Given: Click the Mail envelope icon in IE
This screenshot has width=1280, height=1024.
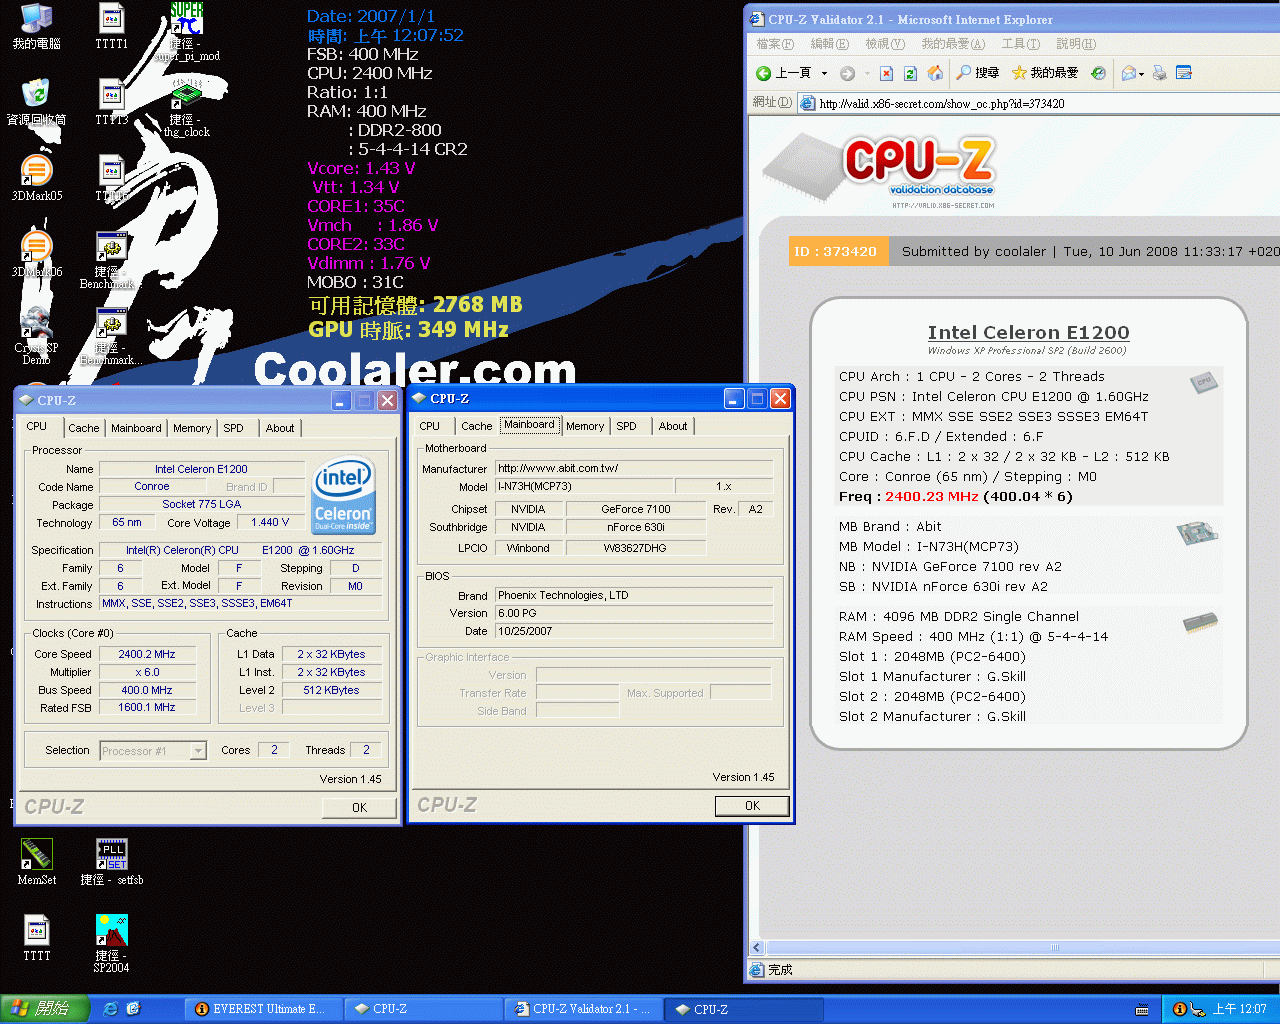Looking at the screenshot, I should tap(1129, 73).
